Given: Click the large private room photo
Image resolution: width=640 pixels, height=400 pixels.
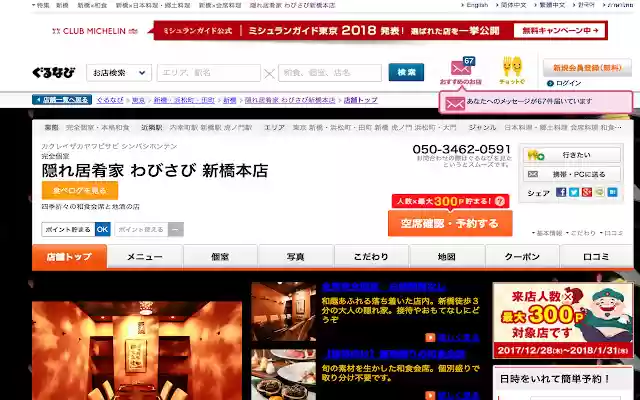Looking at the screenshot, I should 137,351.
